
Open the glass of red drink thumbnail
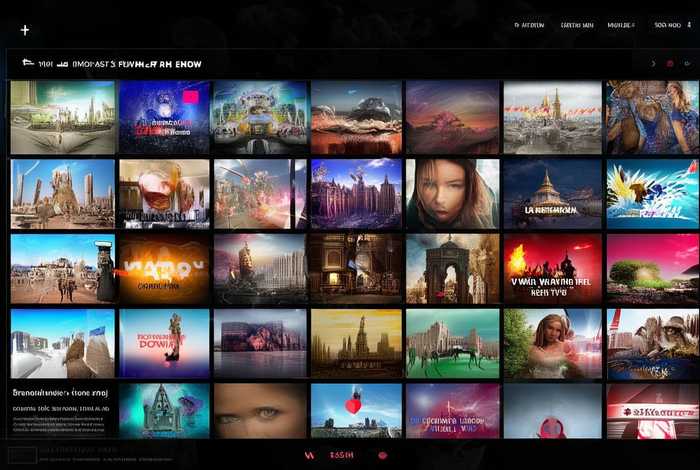164,194
